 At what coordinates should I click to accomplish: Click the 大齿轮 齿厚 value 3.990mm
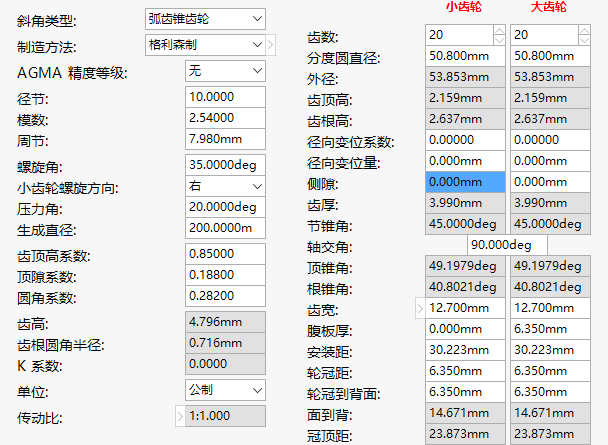click(x=551, y=203)
